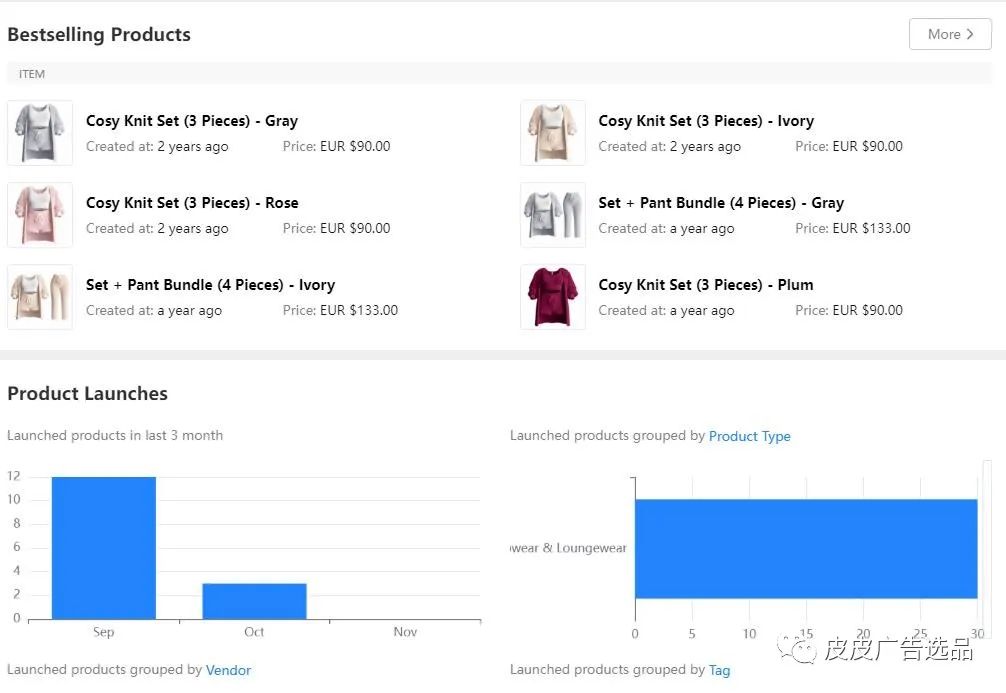The height and width of the screenshot is (693, 1006).
Task: Open the Vendor grouping link
Action: tap(228, 670)
